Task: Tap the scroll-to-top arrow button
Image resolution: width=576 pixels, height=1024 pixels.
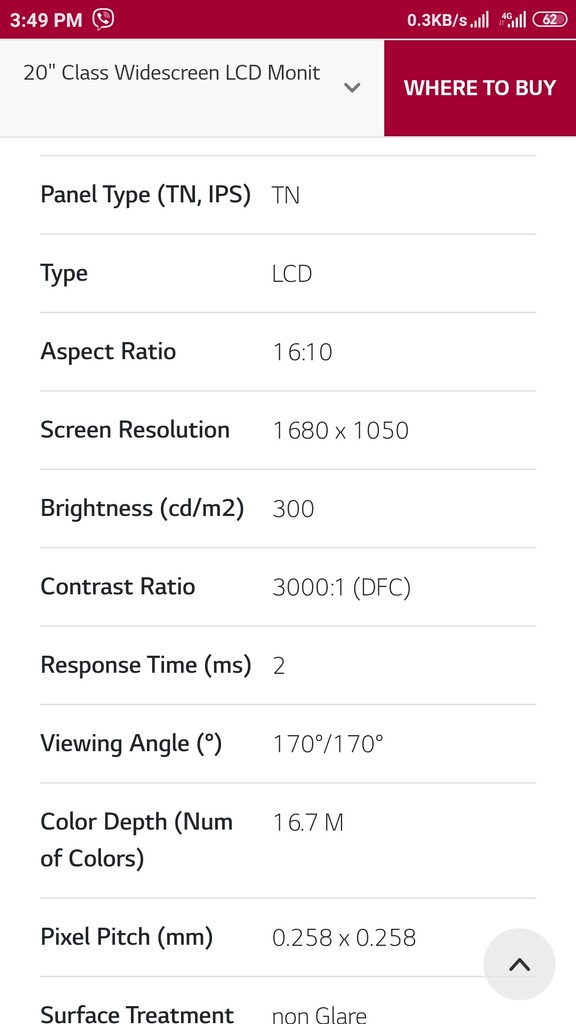Action: tap(519, 964)
